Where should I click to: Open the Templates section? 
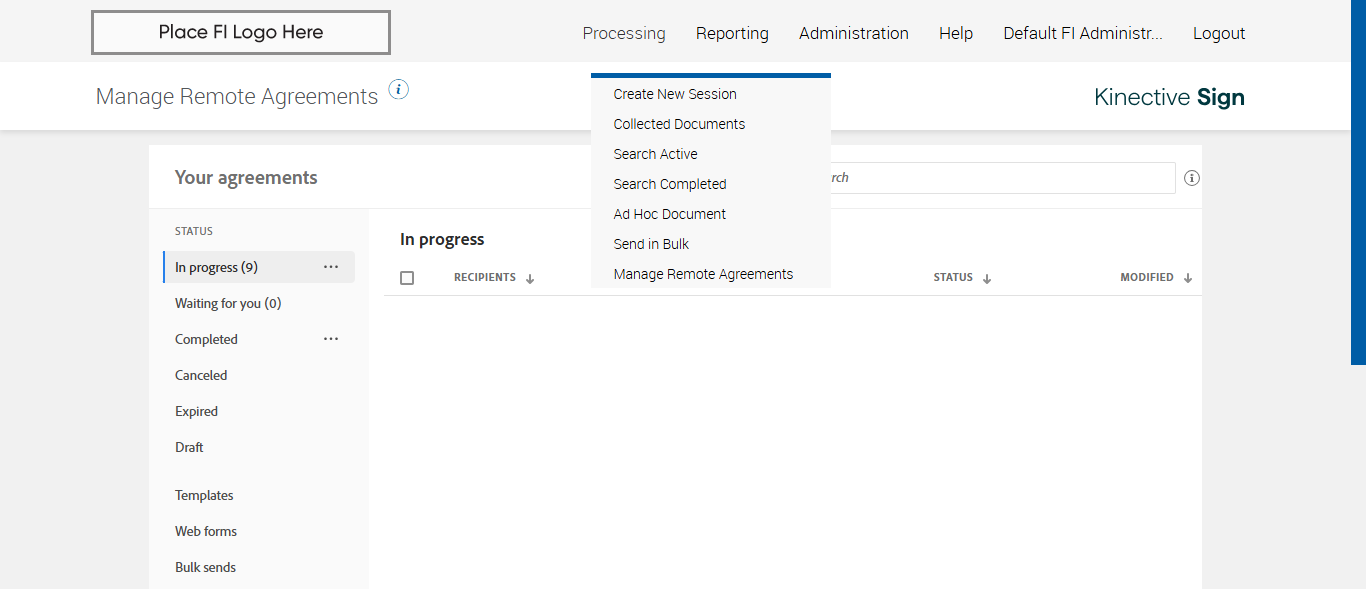[x=204, y=495]
